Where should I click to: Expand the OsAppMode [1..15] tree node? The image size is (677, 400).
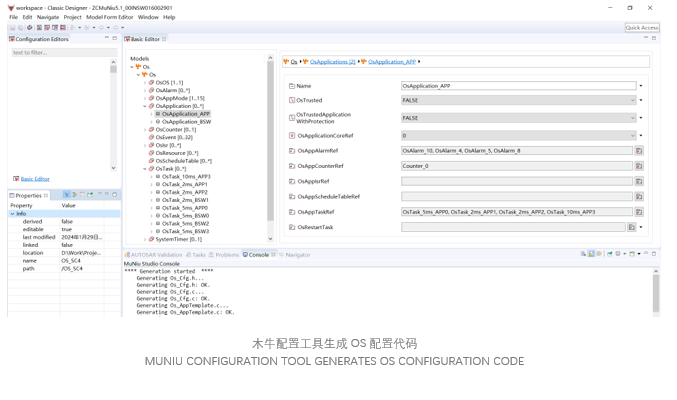(x=145, y=98)
